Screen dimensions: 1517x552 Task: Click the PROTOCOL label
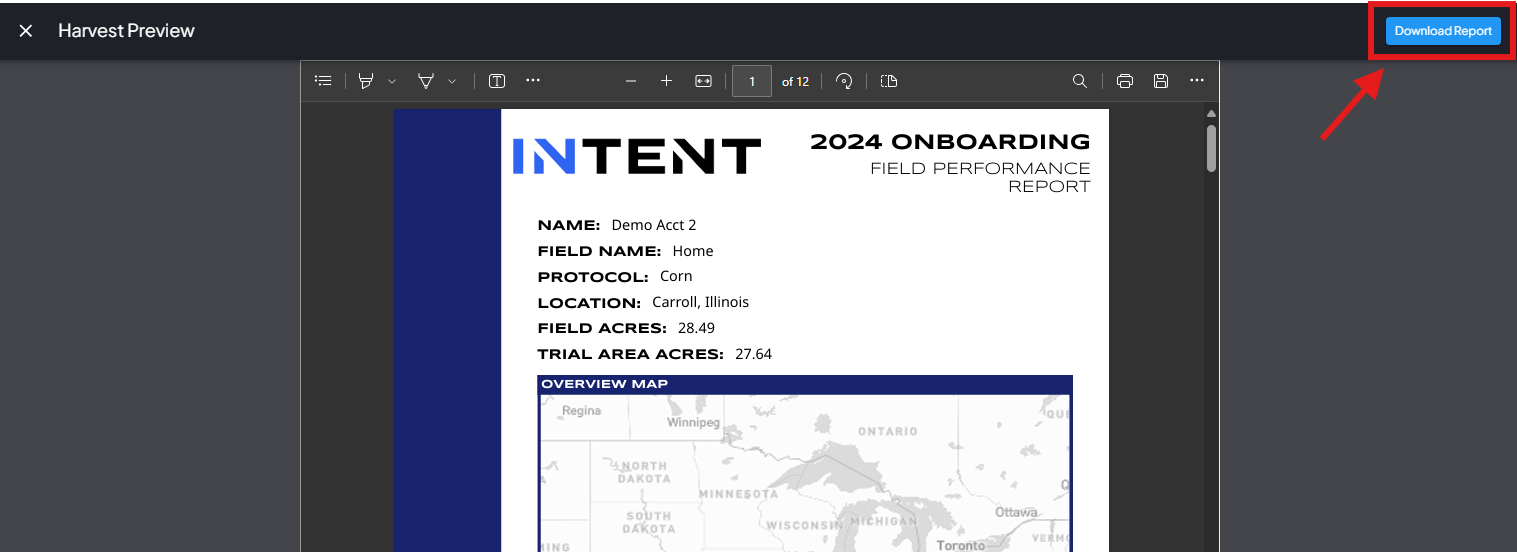coord(593,277)
